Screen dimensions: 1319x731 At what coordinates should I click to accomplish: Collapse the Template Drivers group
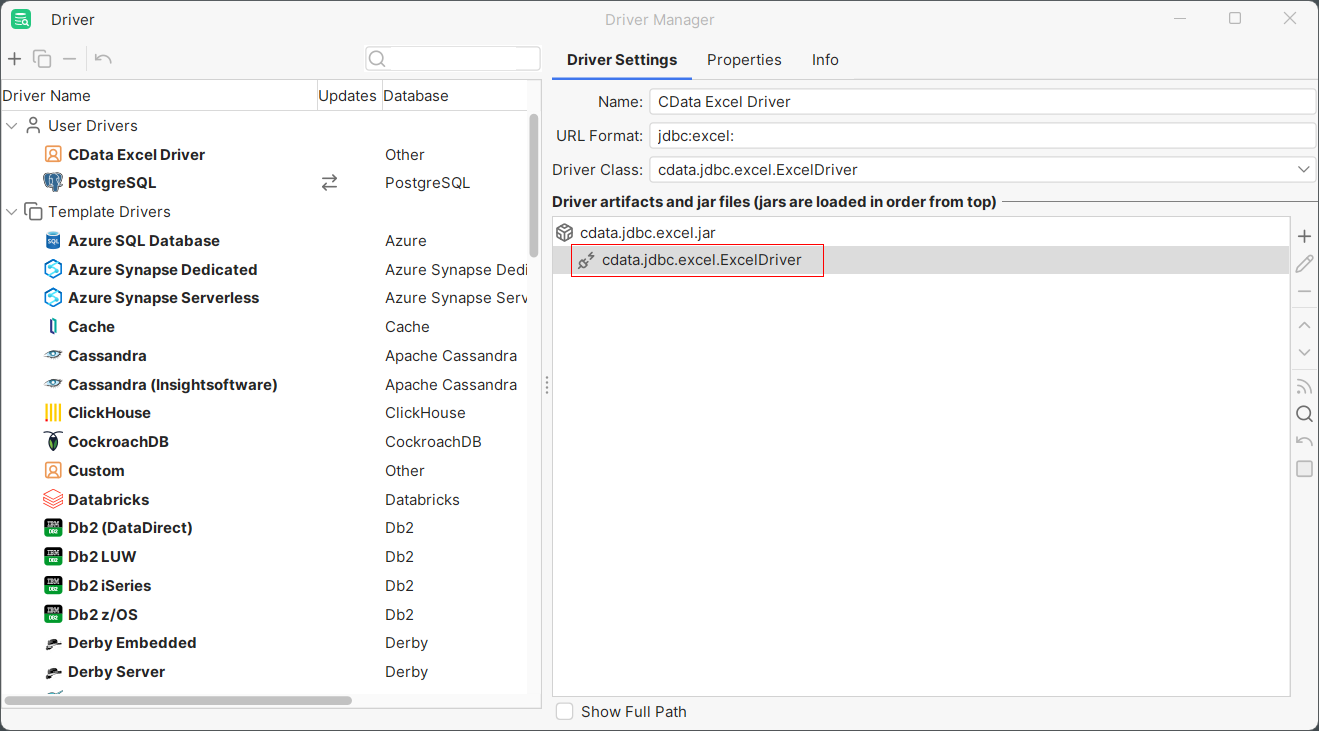coord(12,212)
